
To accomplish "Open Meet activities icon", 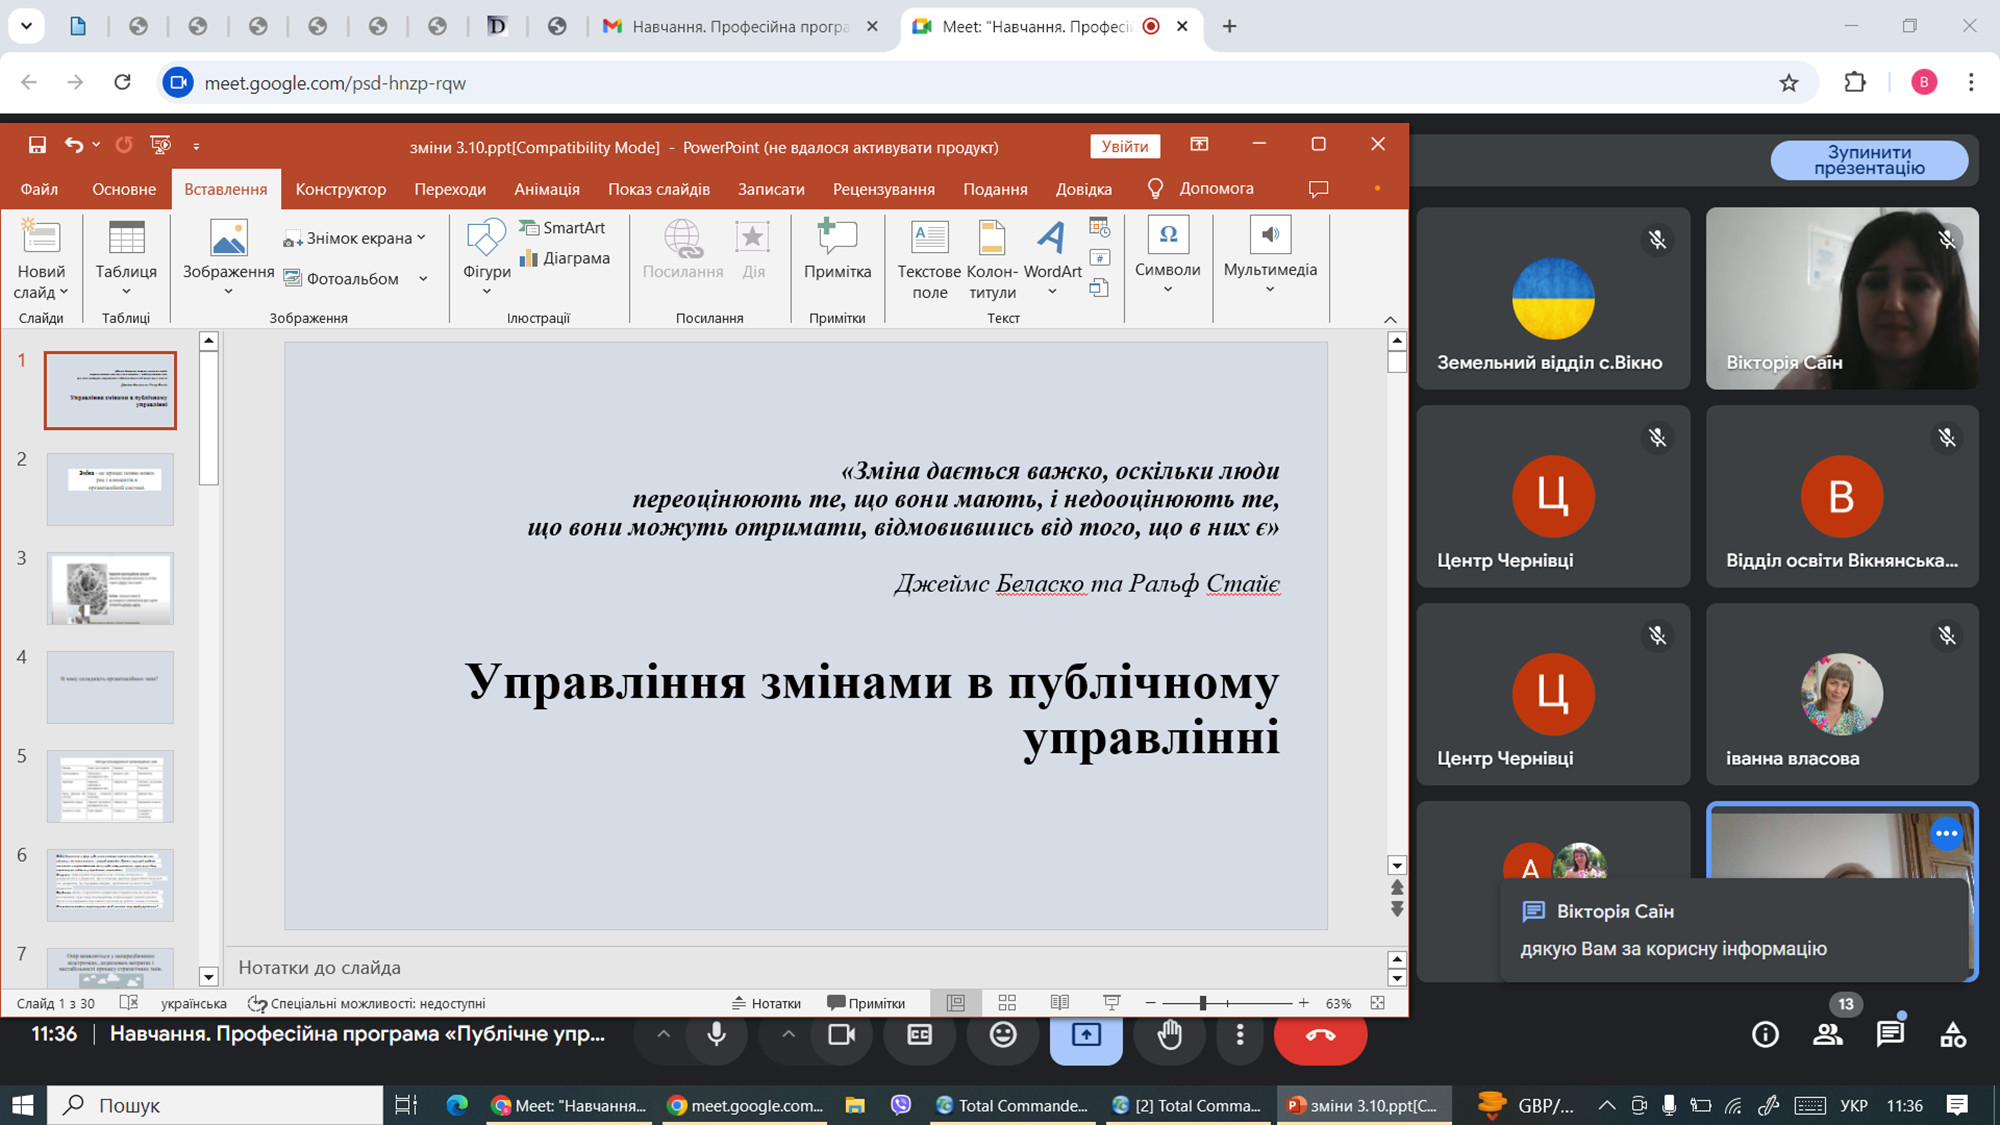I will coord(1952,1035).
